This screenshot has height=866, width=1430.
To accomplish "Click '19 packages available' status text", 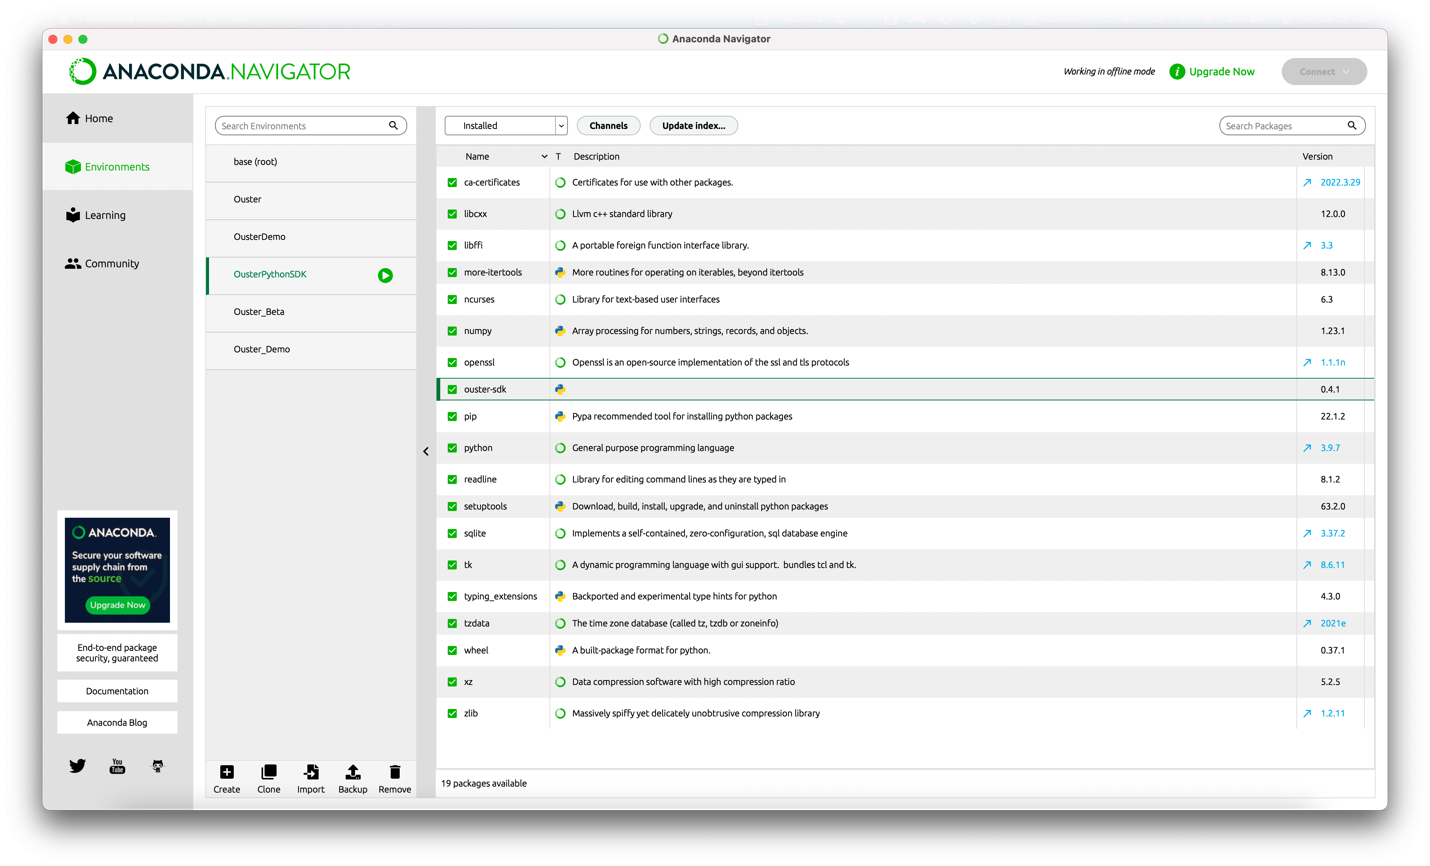I will [x=484, y=783].
